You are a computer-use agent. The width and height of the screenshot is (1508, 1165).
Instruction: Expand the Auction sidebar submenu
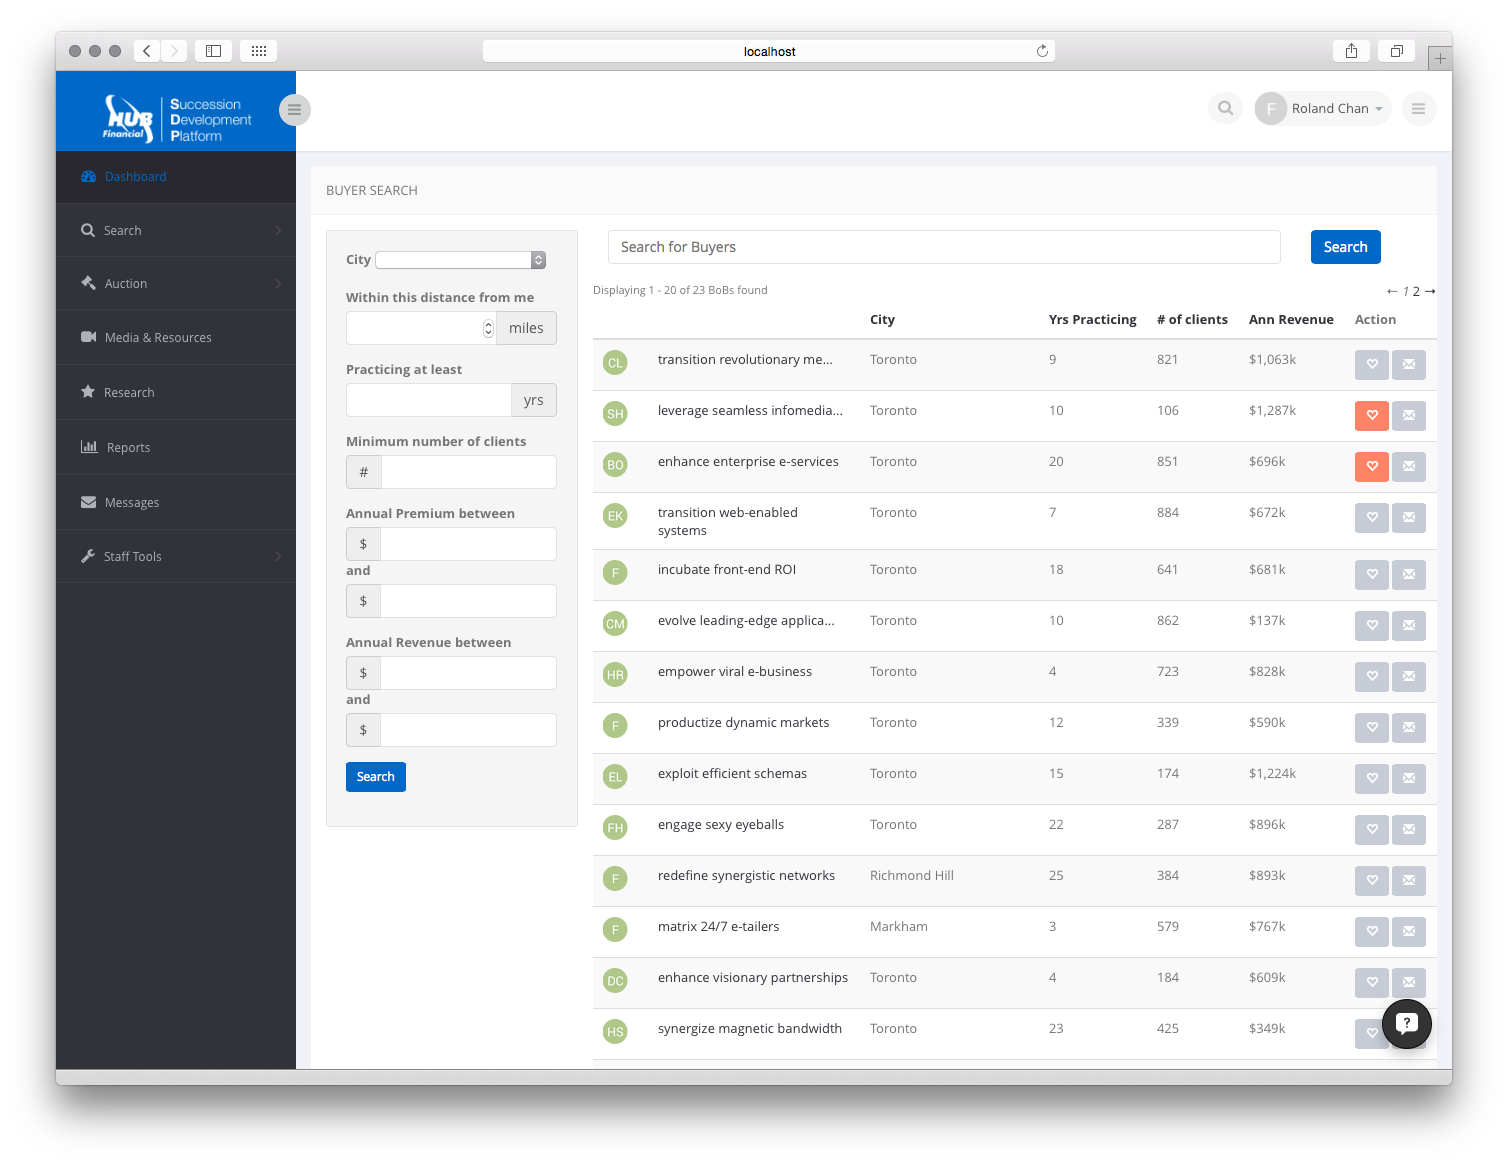coord(176,283)
